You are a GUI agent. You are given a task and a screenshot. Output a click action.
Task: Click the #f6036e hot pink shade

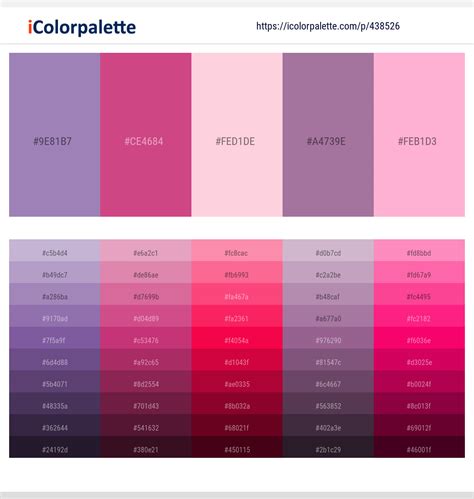[x=419, y=338]
